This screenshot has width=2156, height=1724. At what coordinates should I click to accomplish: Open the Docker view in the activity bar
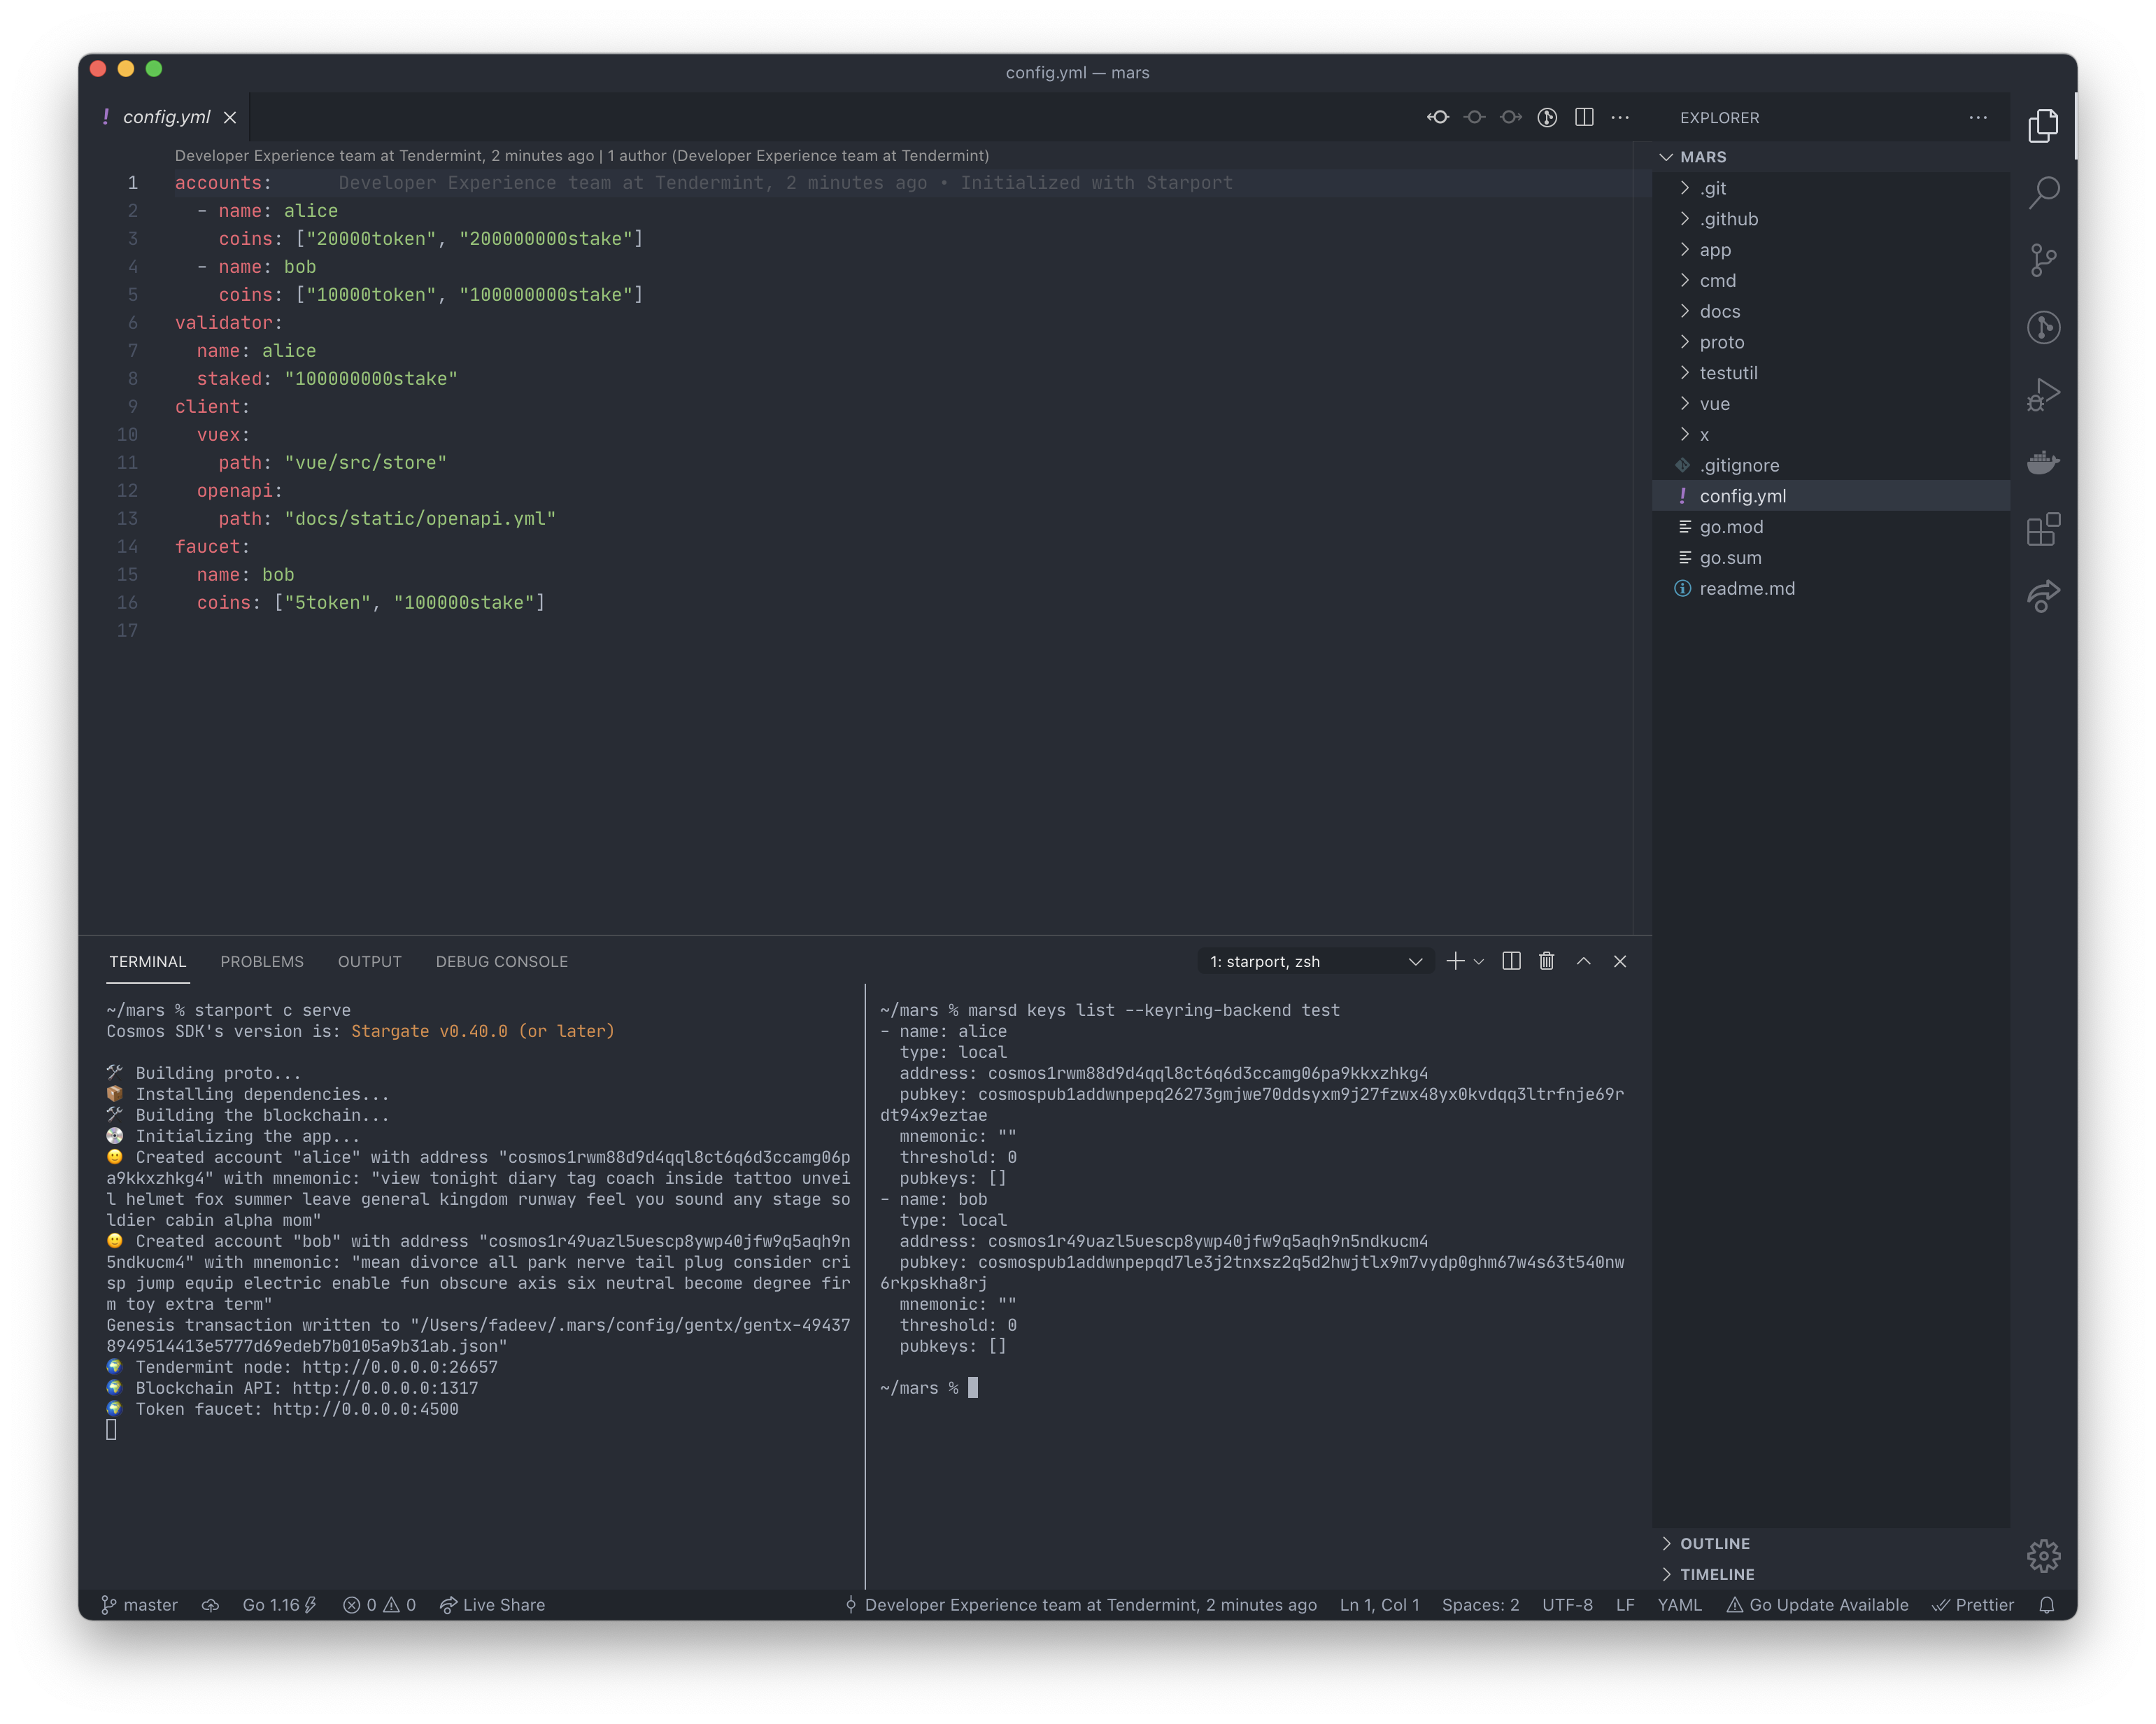point(2044,461)
